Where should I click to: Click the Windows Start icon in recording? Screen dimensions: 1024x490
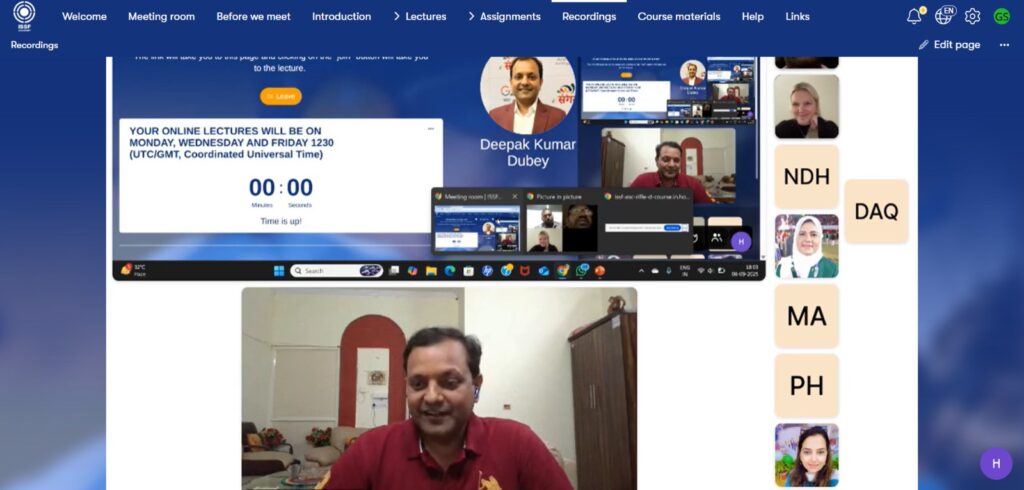point(279,271)
